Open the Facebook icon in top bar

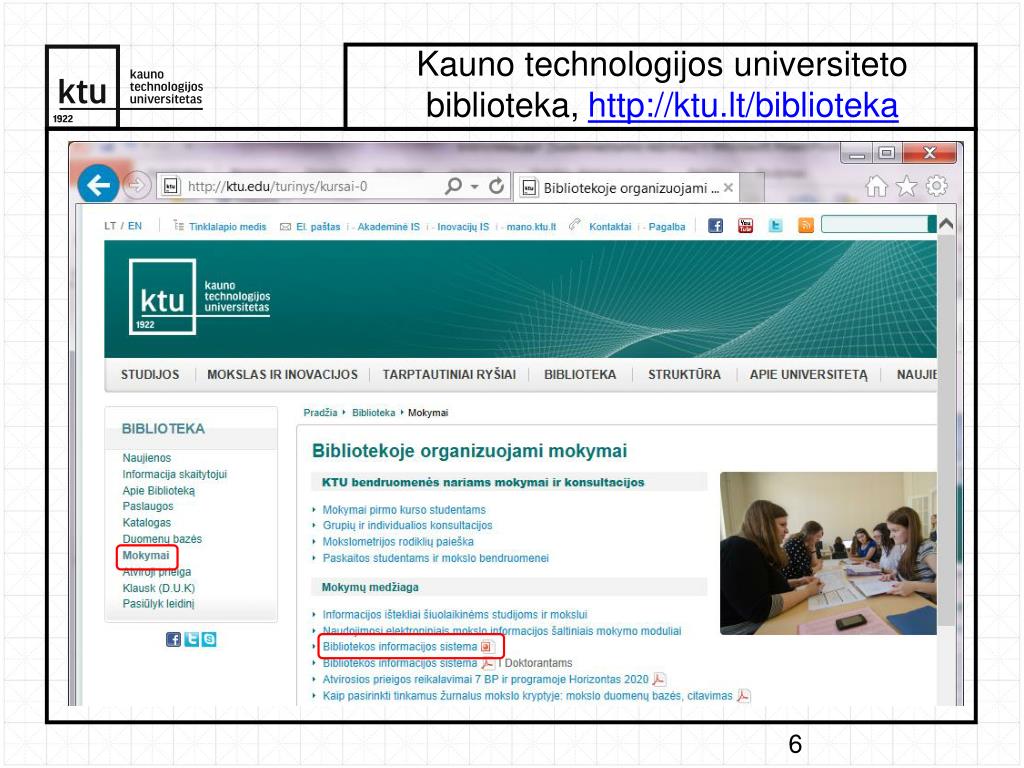(x=716, y=226)
